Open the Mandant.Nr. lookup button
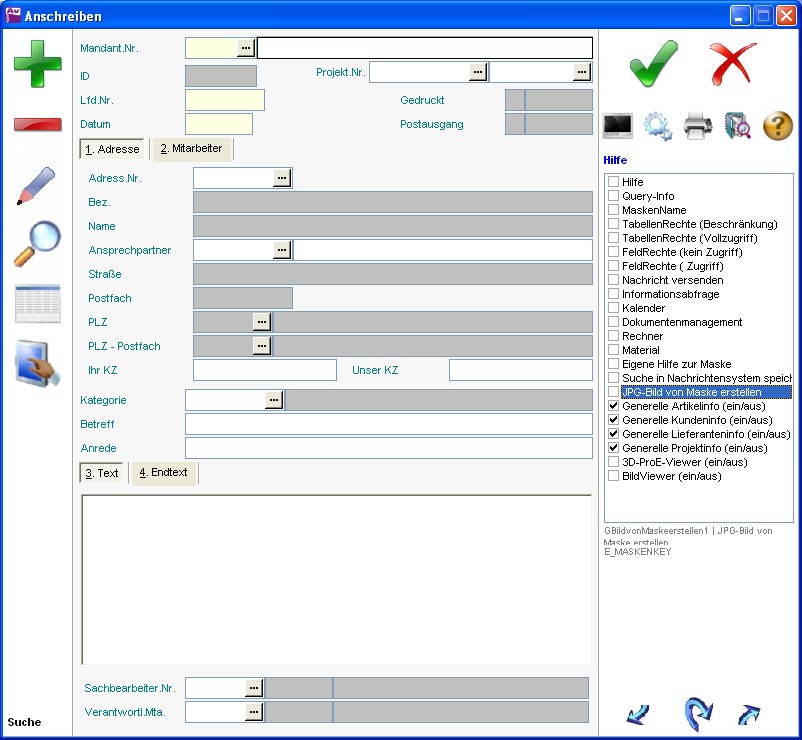The image size is (802, 740). (x=246, y=48)
